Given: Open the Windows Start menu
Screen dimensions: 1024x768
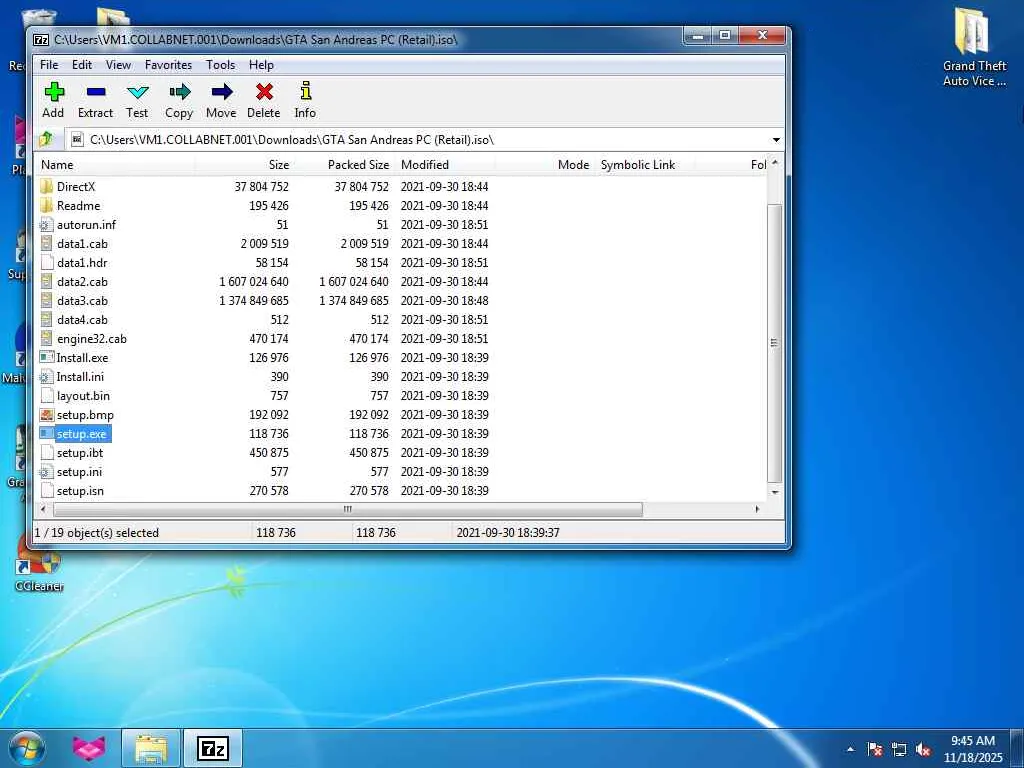Looking at the screenshot, I should click(x=27, y=747).
